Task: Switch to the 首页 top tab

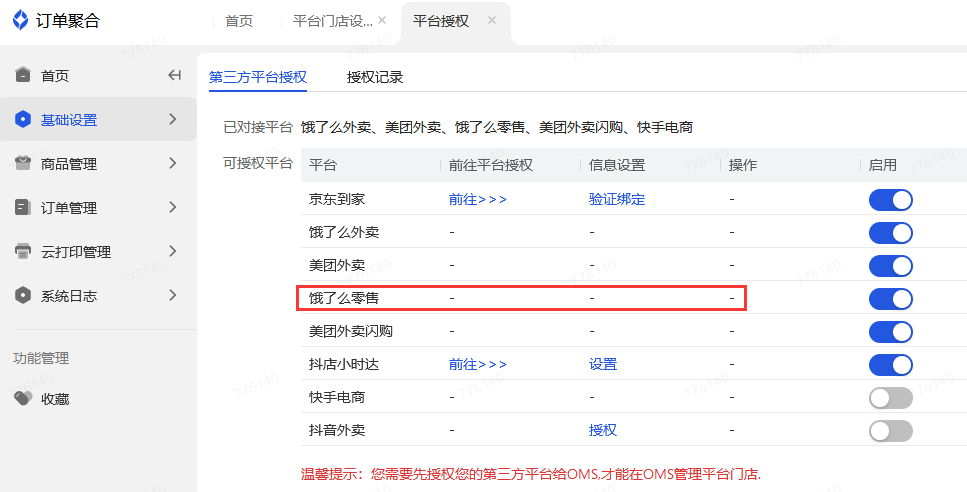Action: (239, 22)
